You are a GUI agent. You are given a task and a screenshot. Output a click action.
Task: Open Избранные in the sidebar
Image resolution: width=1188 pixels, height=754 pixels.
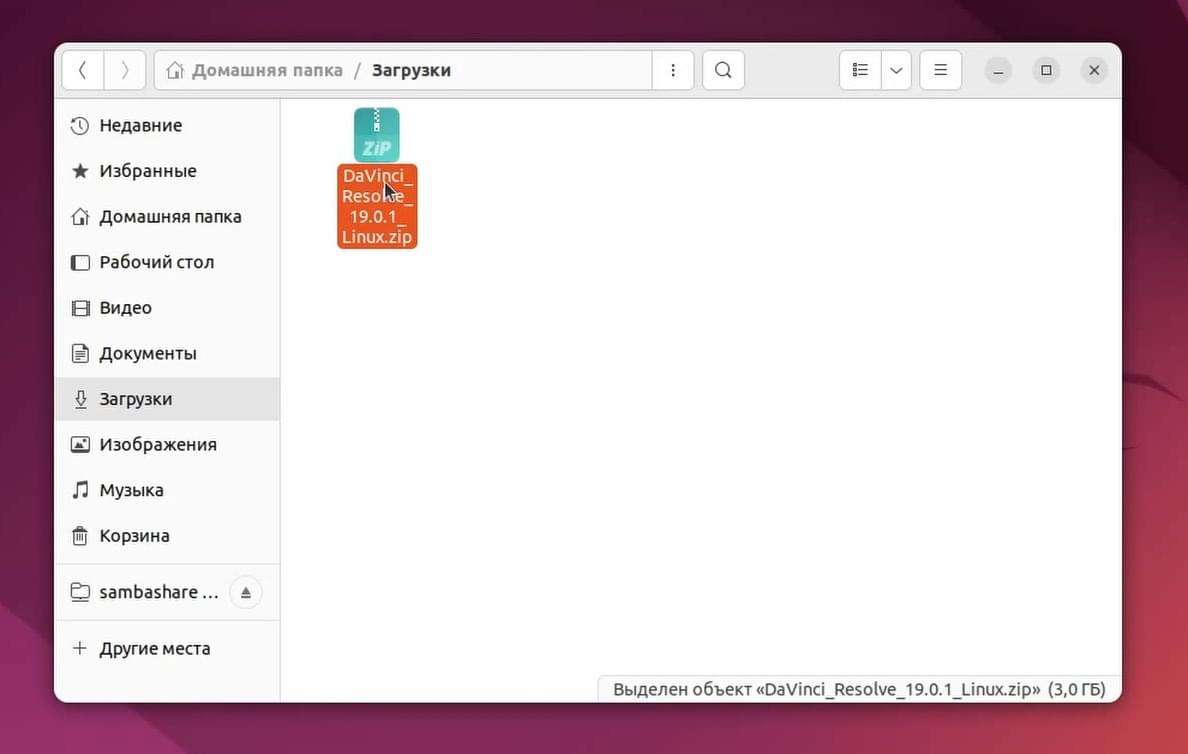pos(167,171)
